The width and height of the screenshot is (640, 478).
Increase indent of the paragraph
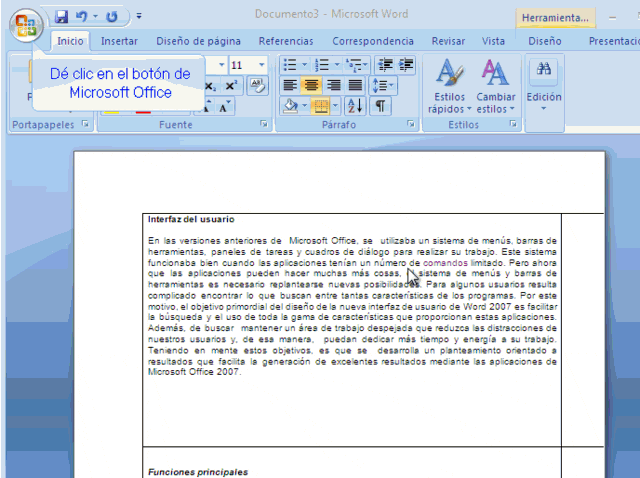406,65
